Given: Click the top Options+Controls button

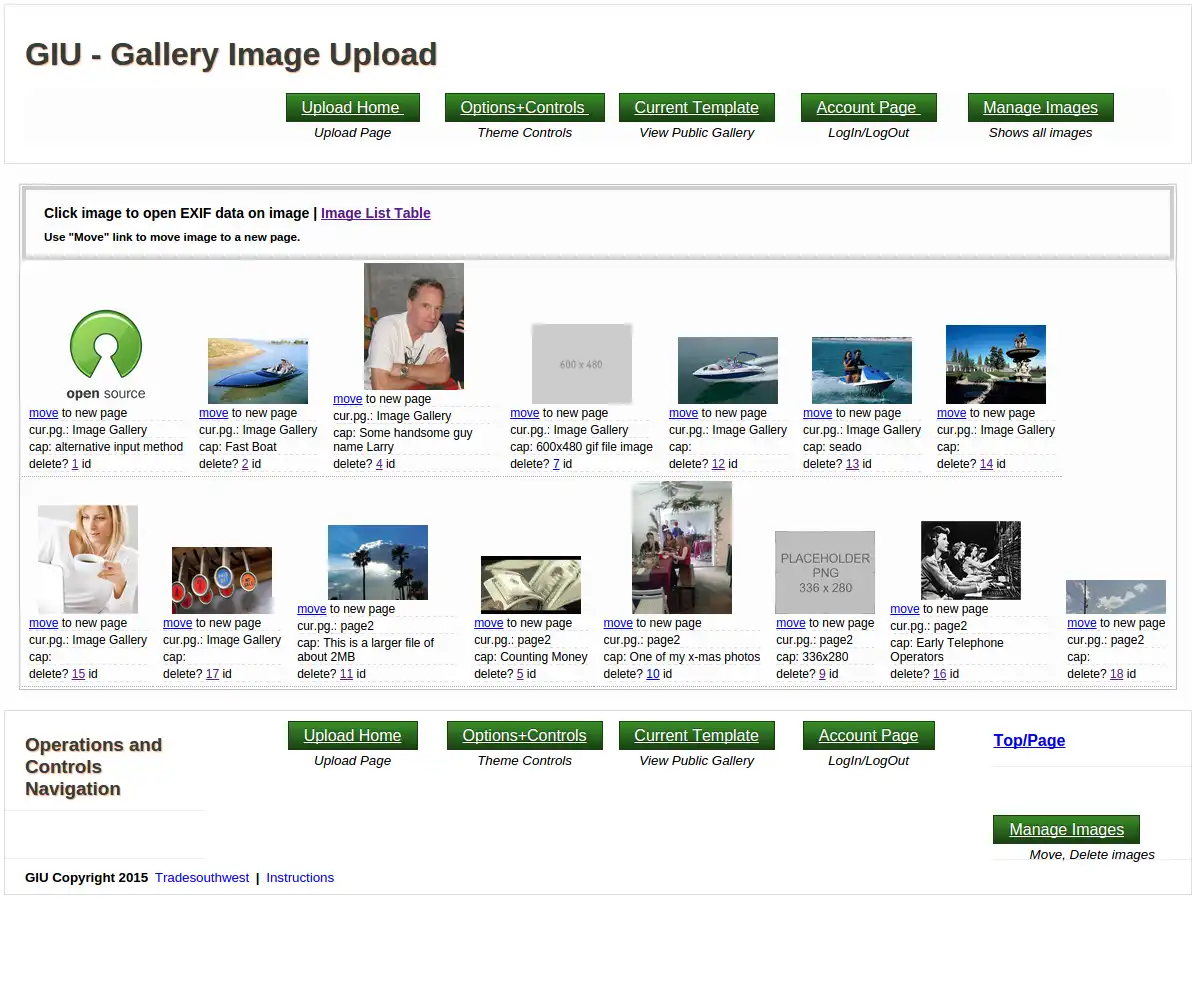Looking at the screenshot, I should (x=524, y=108).
